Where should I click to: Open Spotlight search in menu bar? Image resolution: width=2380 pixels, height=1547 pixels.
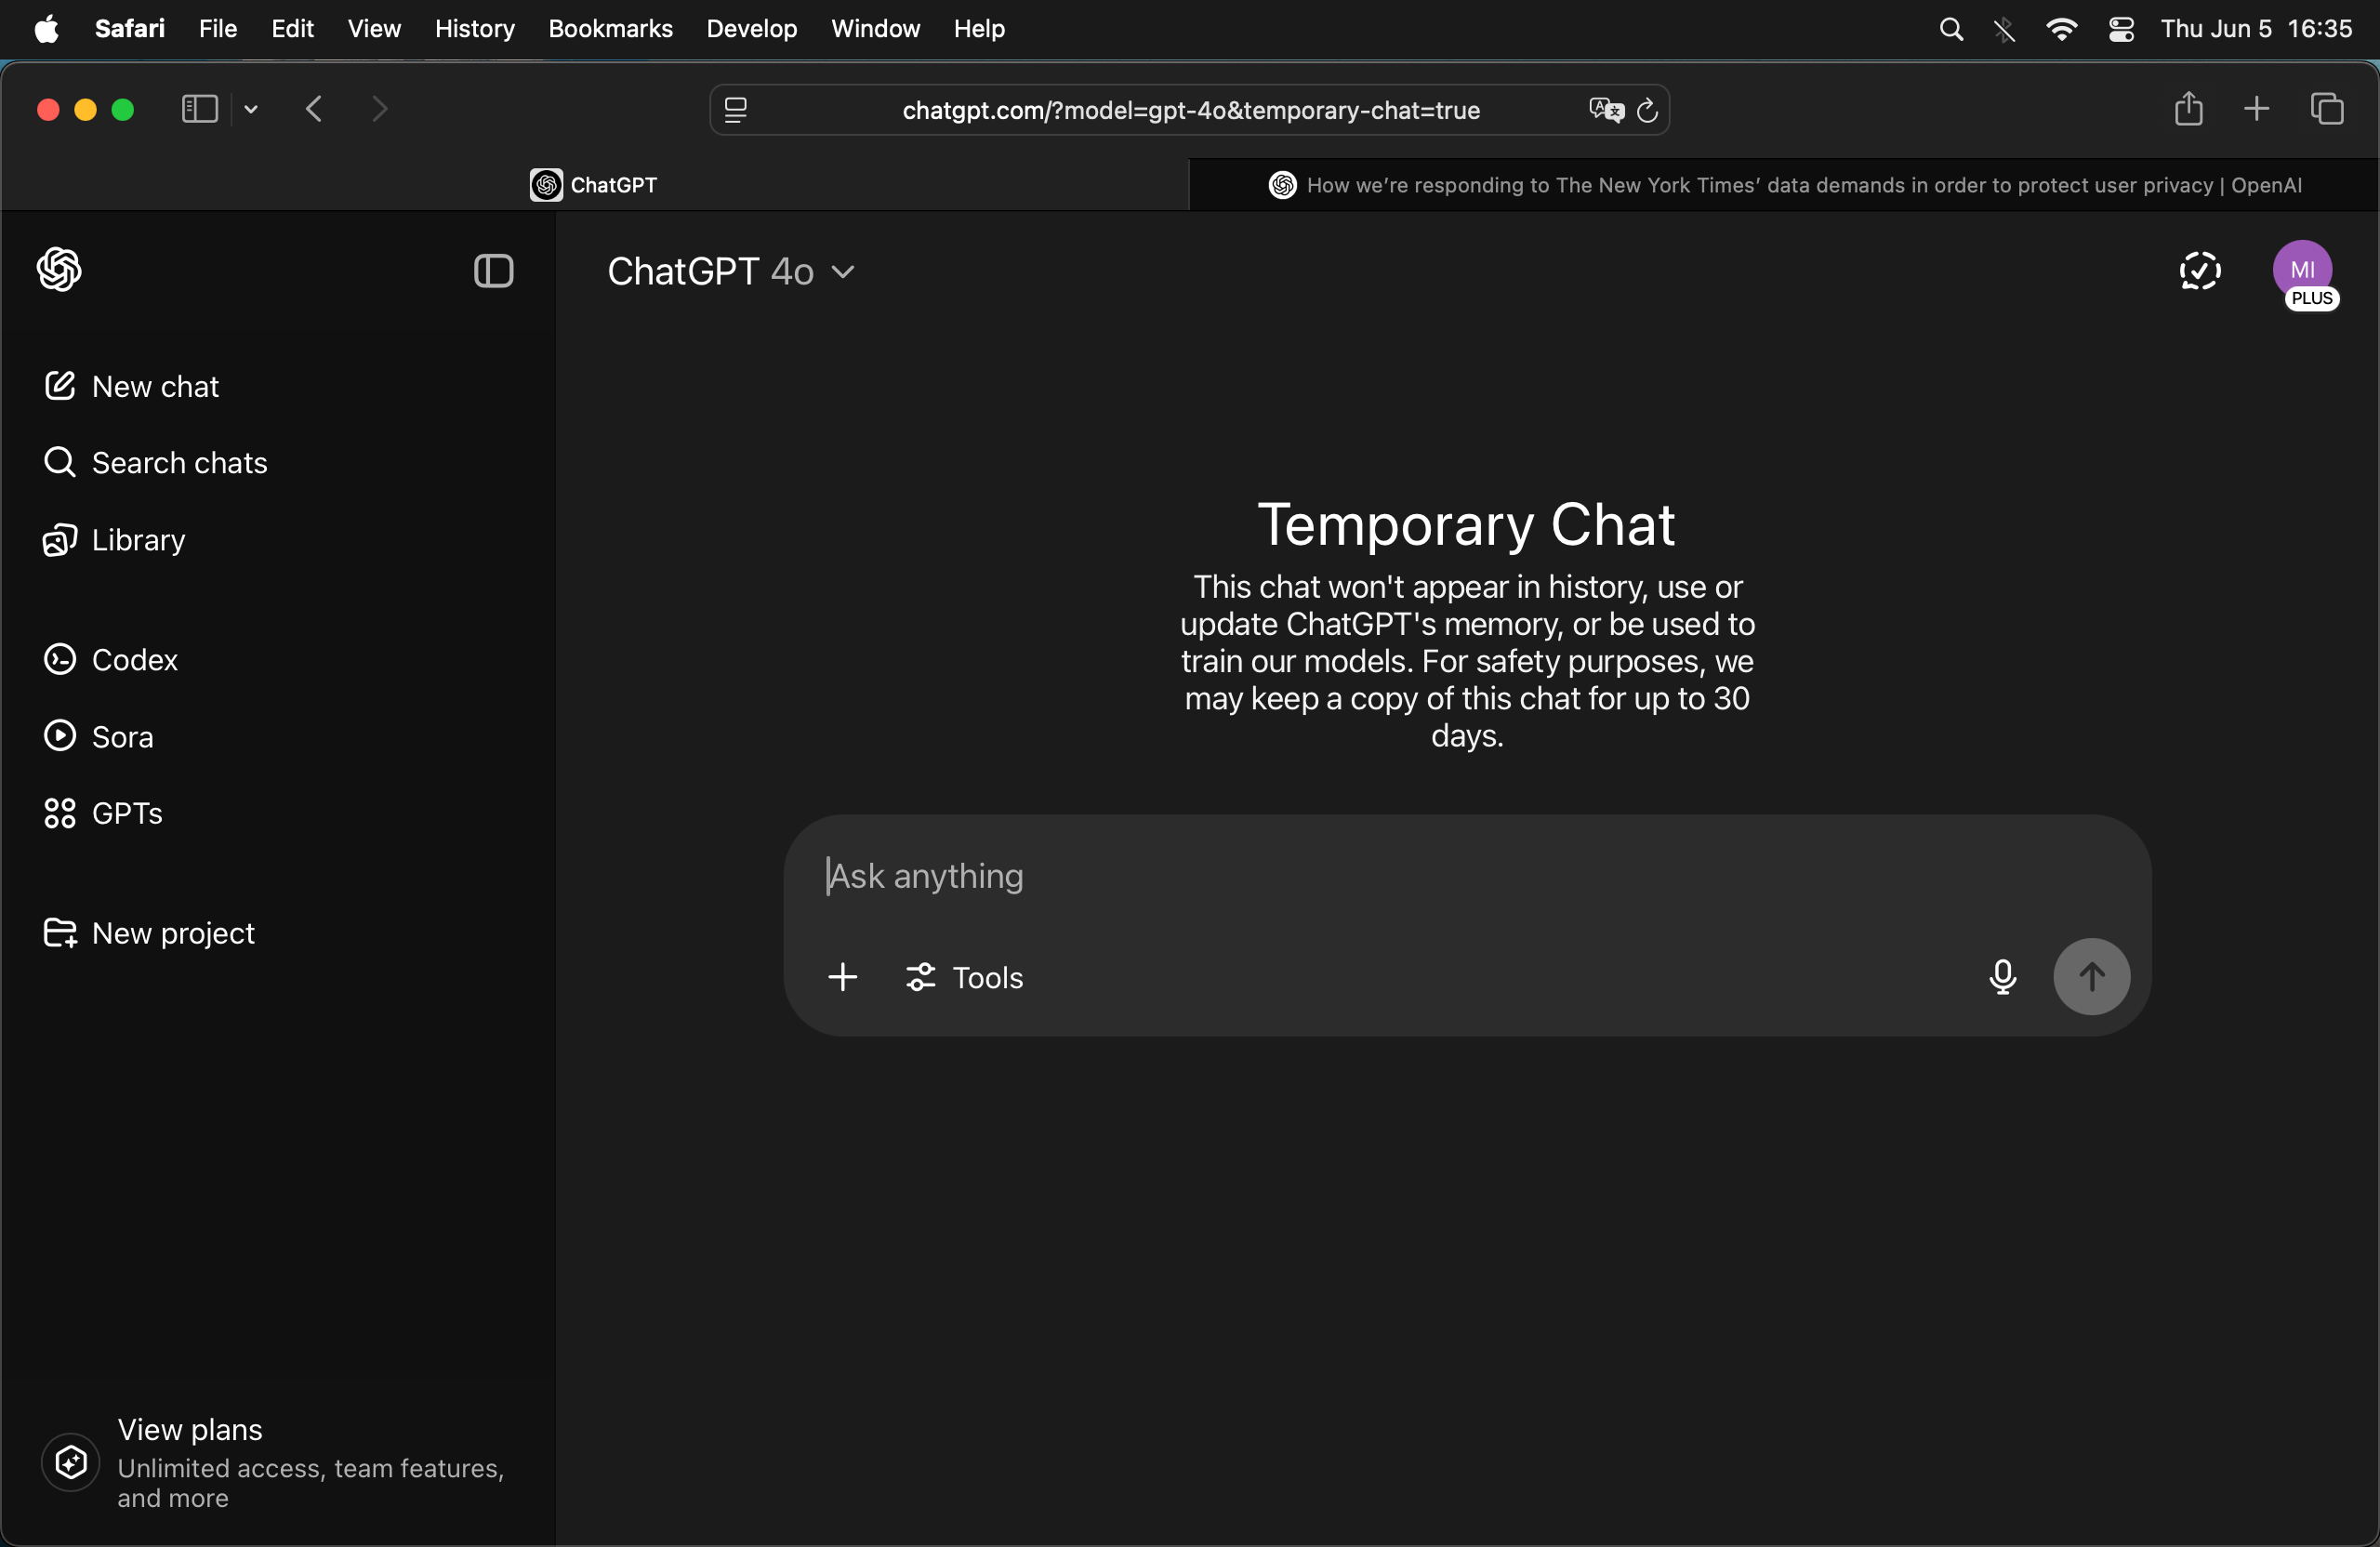(1951, 29)
